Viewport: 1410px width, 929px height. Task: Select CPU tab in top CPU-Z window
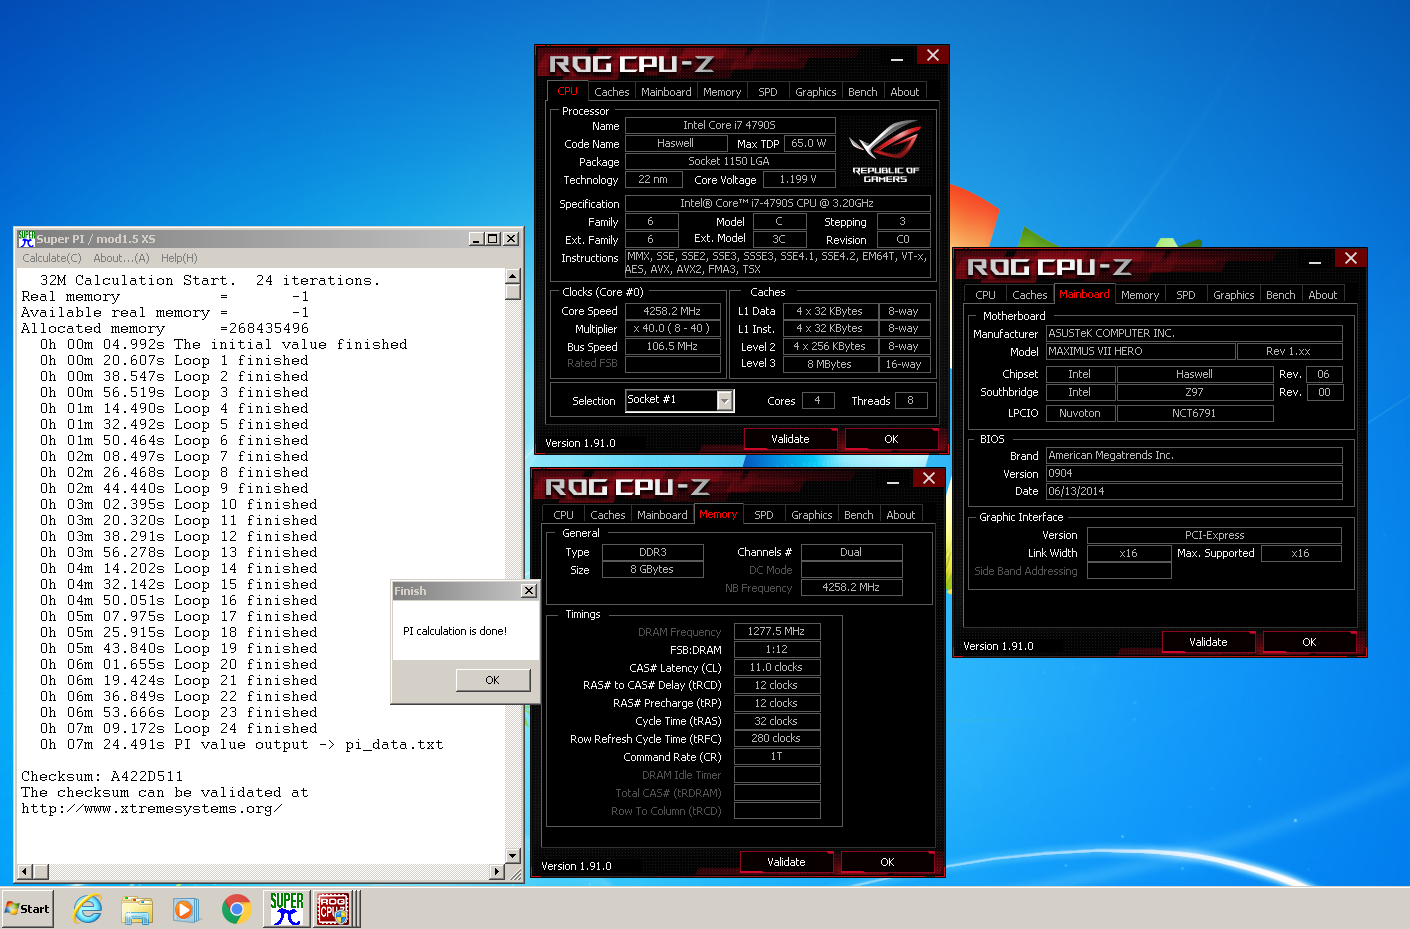tap(567, 91)
